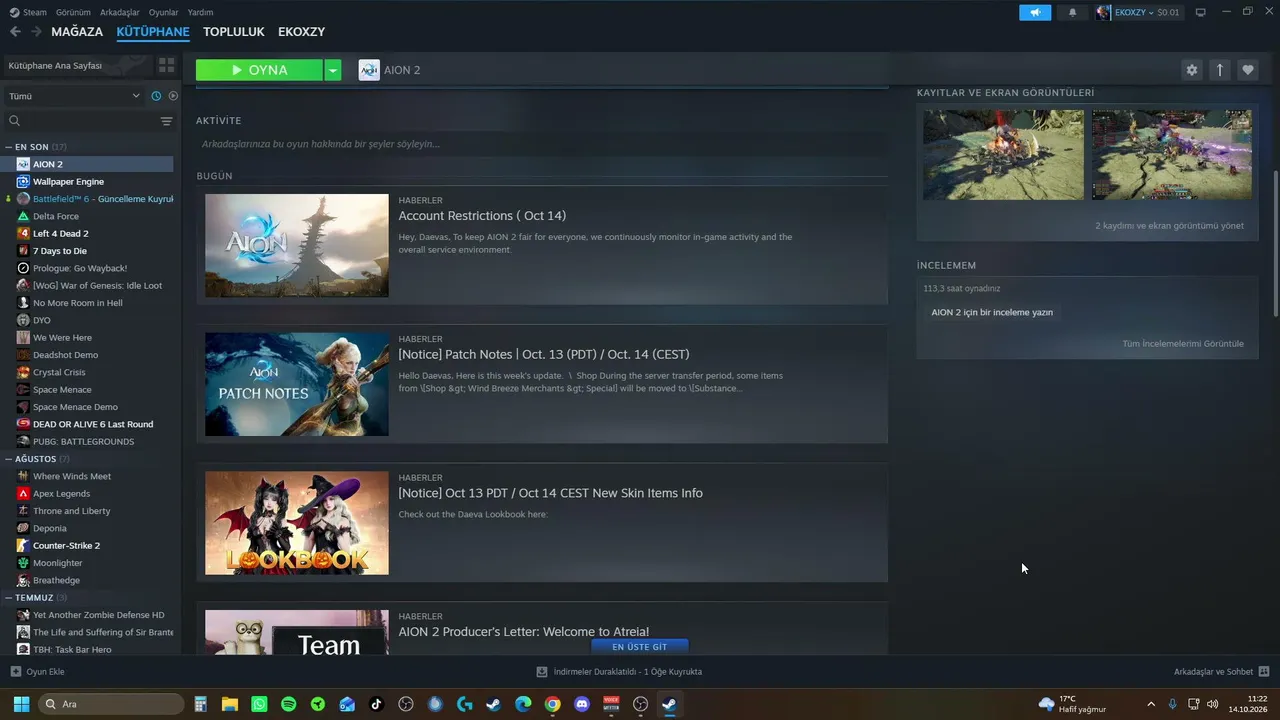The width and height of the screenshot is (1280, 720).
Task: Click EN ÜSTE GİT button
Action: (639, 647)
